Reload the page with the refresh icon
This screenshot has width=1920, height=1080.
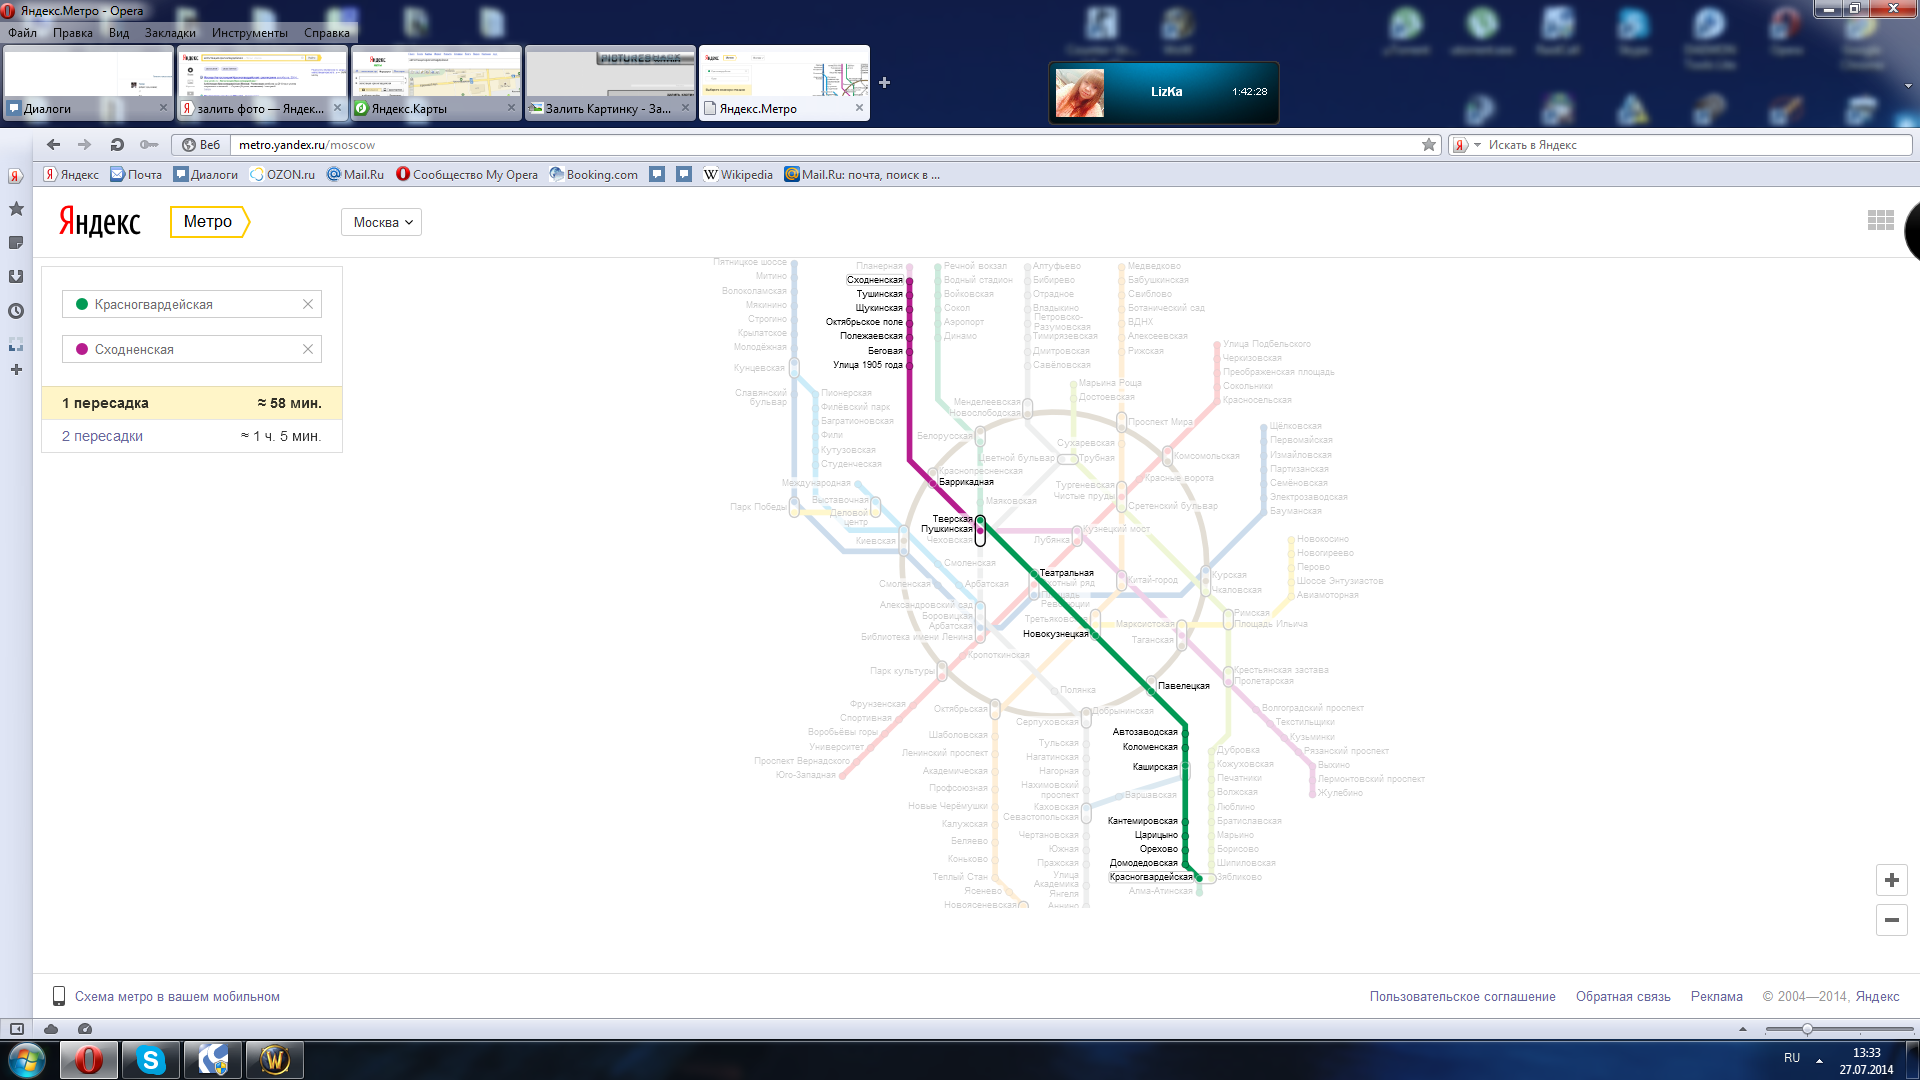[x=117, y=145]
